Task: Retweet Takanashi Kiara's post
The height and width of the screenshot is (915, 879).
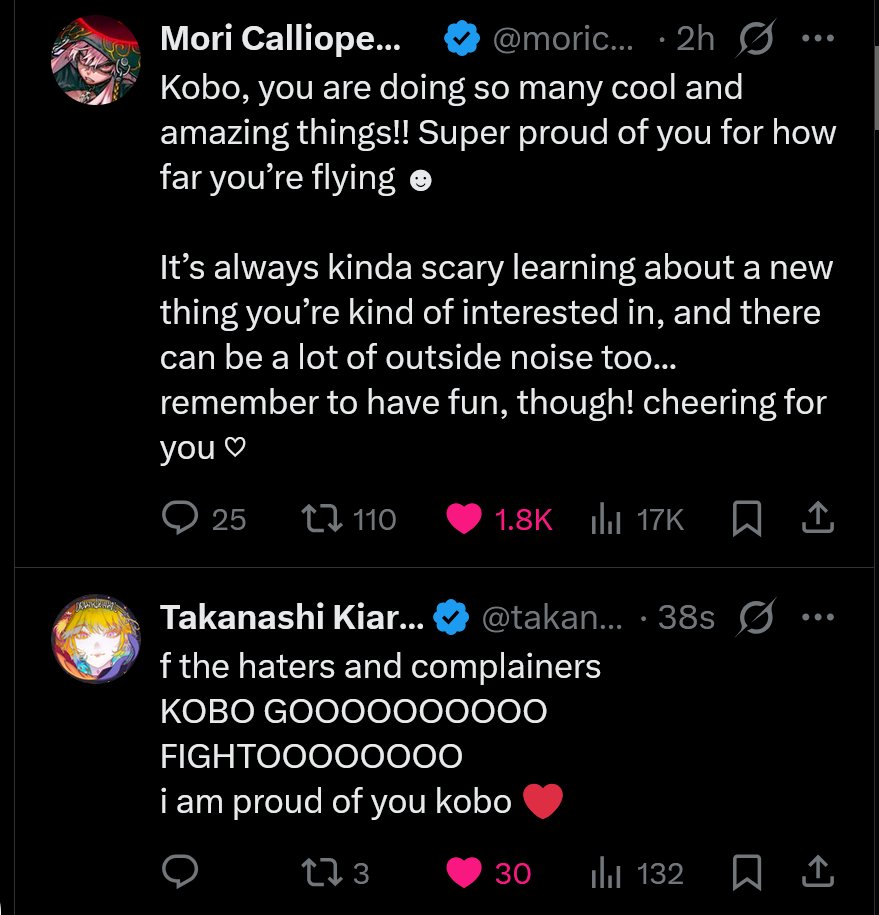Action: pos(320,873)
